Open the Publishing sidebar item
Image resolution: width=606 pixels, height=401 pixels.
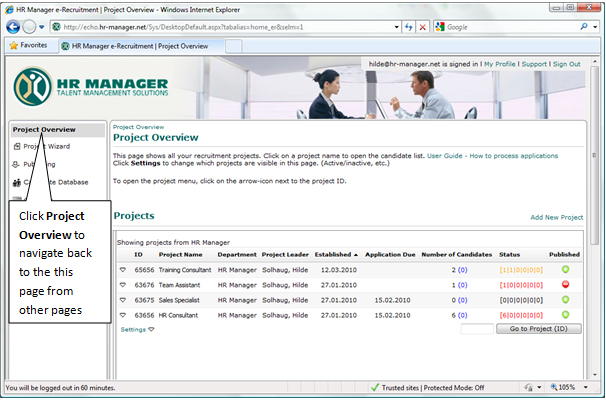coord(34,164)
